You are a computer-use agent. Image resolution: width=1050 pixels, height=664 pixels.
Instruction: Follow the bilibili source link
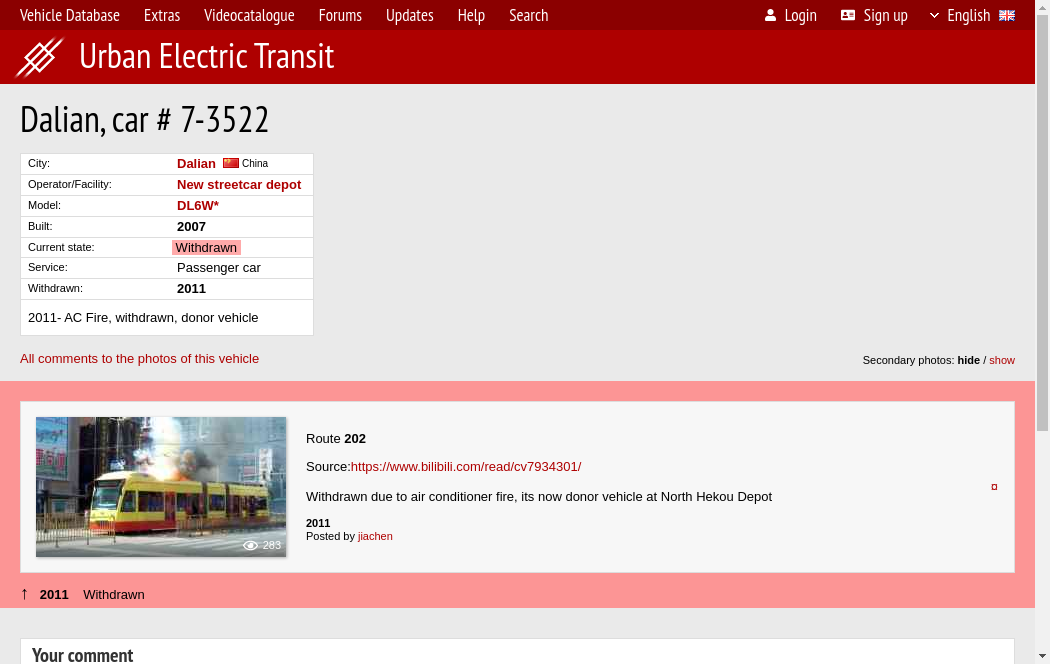[x=465, y=466]
